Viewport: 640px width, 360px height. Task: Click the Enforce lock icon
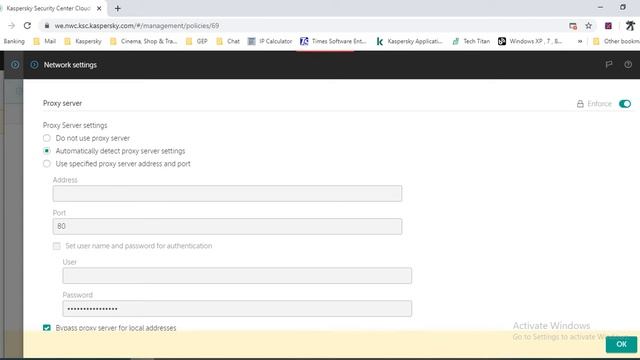coord(580,104)
